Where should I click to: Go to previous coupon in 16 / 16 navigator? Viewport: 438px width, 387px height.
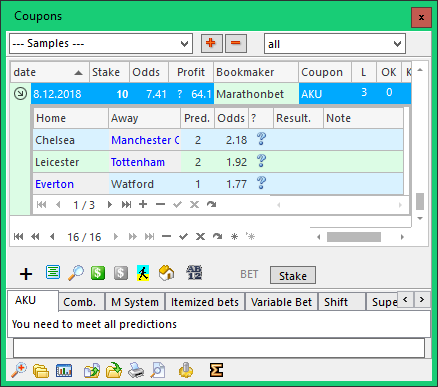coord(52,237)
